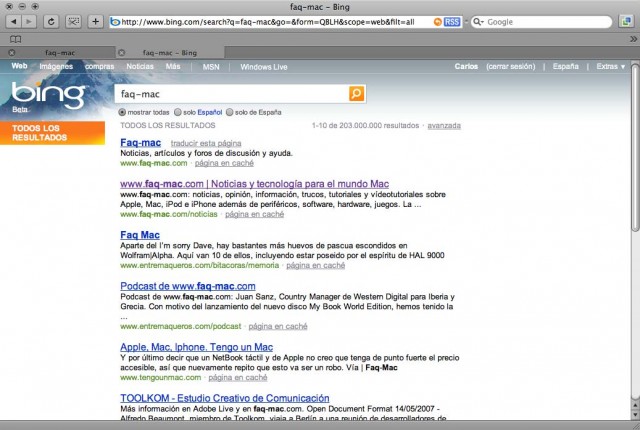Open cached page for www.tengounmac.com

(238, 378)
